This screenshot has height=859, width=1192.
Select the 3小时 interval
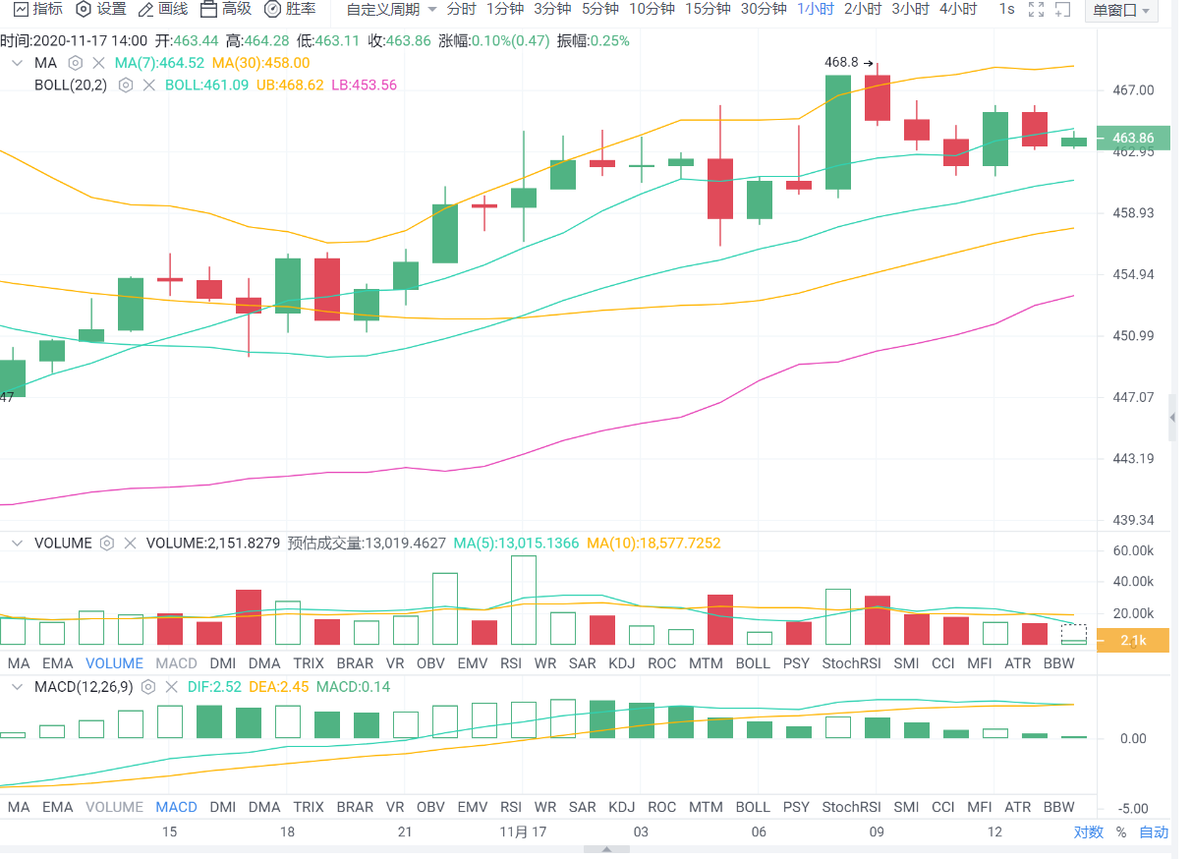[x=911, y=9]
